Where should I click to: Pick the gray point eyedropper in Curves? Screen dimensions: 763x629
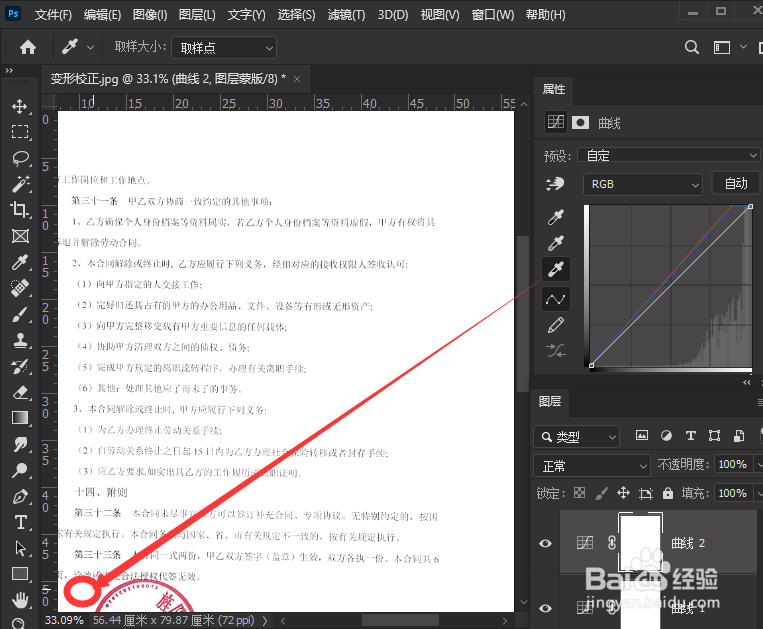pyautogui.click(x=556, y=243)
